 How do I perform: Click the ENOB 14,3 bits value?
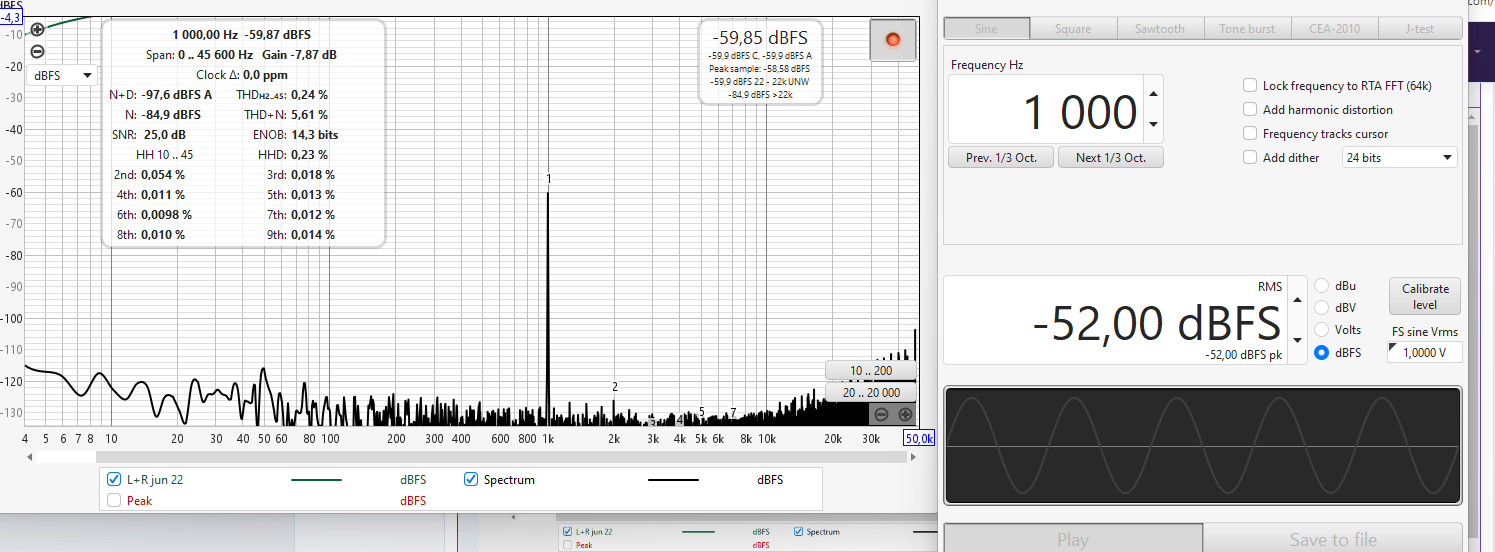(x=314, y=135)
